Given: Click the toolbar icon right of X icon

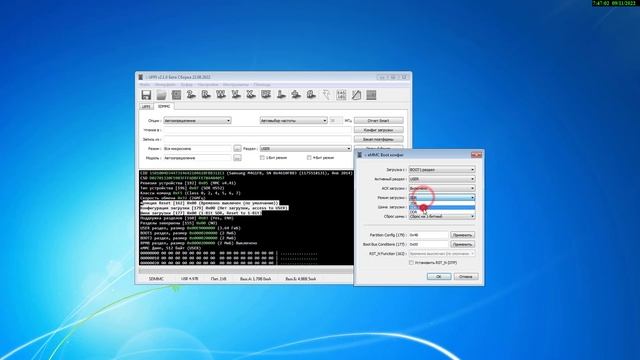Looking at the screenshot, I should (x=266, y=95).
